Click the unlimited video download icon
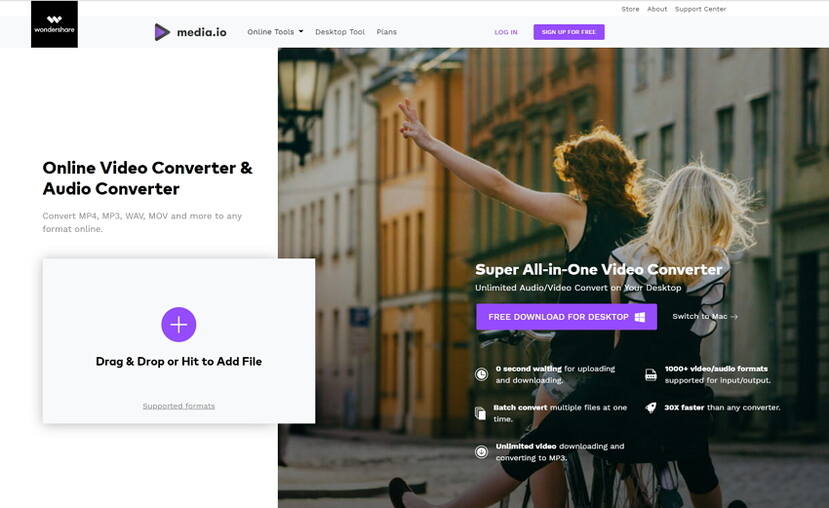Image resolution: width=829 pixels, height=508 pixels. click(x=481, y=452)
